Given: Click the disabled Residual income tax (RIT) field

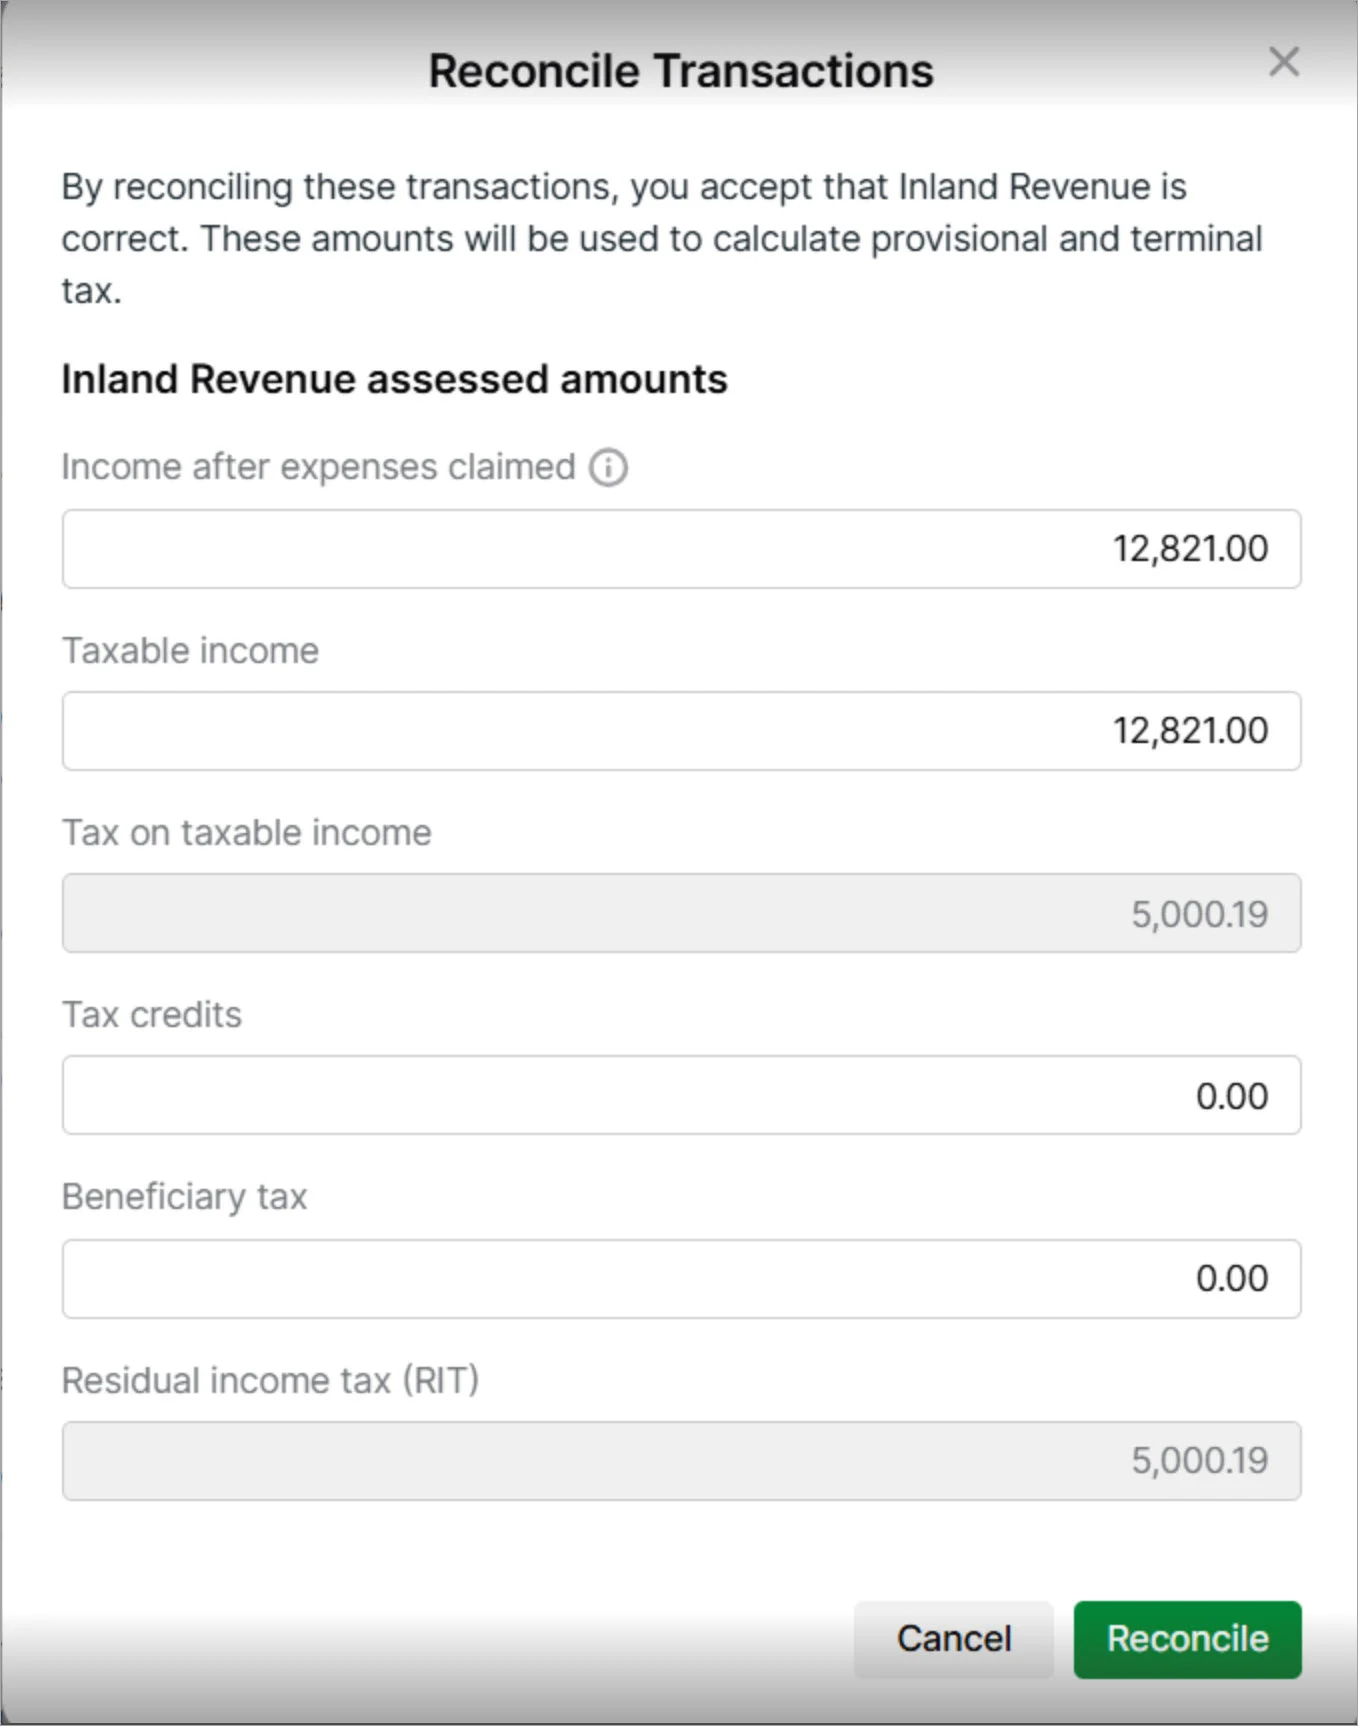Looking at the screenshot, I should point(680,1460).
